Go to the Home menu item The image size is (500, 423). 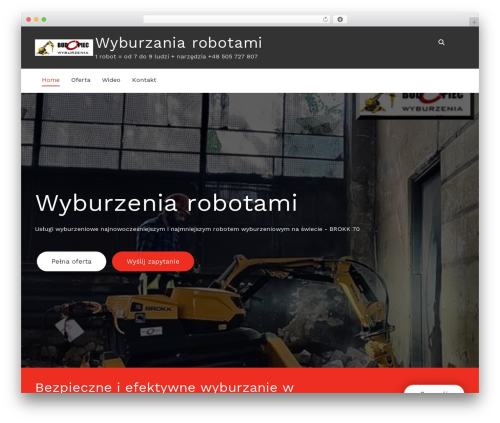pos(51,80)
